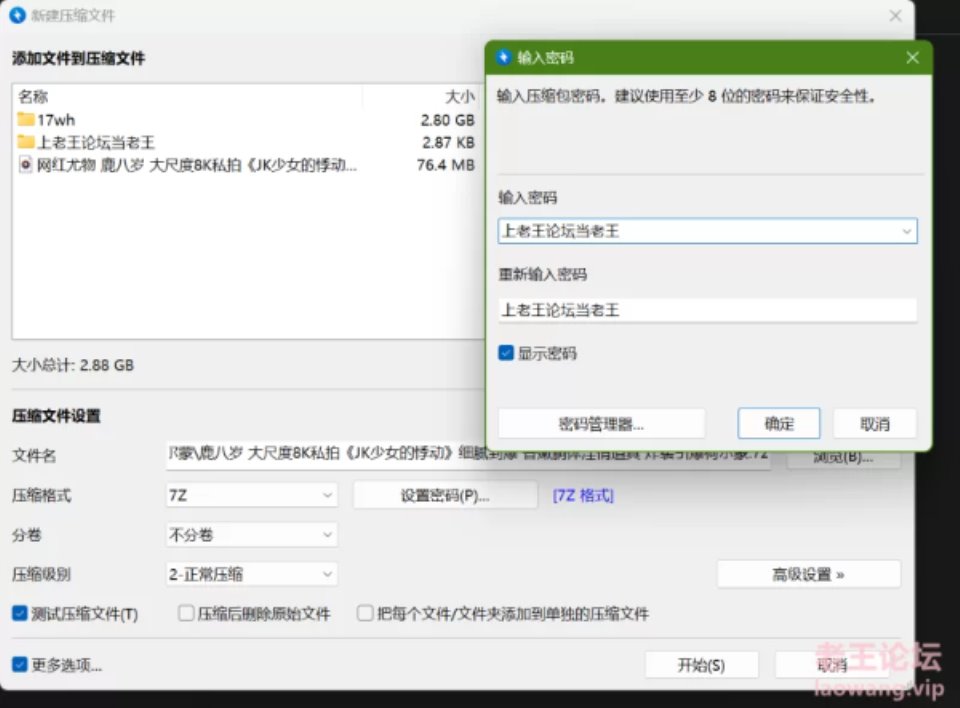The image size is (960, 708).
Task: Toggle the 更多选项 checkbox
Action: click(20, 664)
